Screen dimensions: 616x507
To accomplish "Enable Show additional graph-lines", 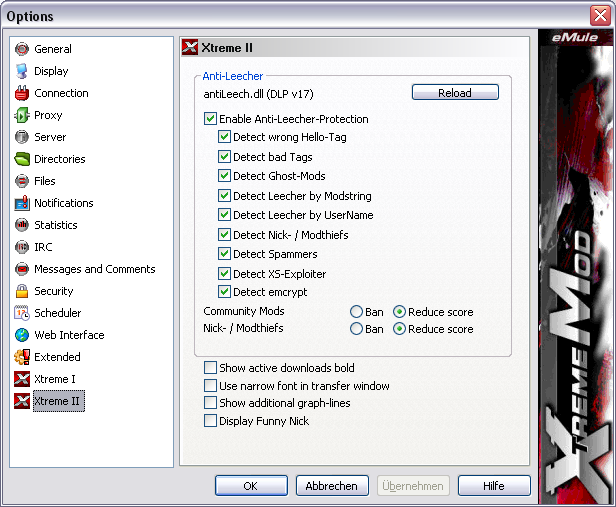I will 210,403.
